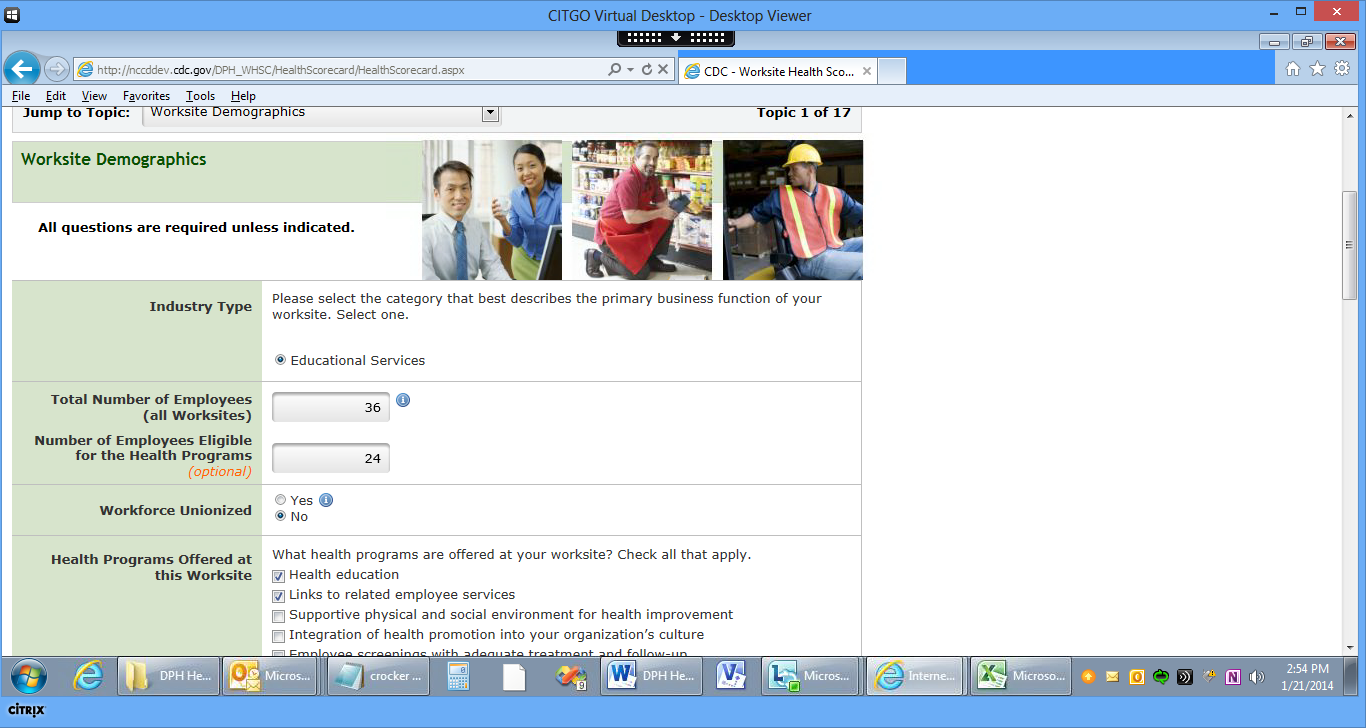1366x728 pixels.
Task: Click the browser address bar URL
Action: [x=281, y=70]
